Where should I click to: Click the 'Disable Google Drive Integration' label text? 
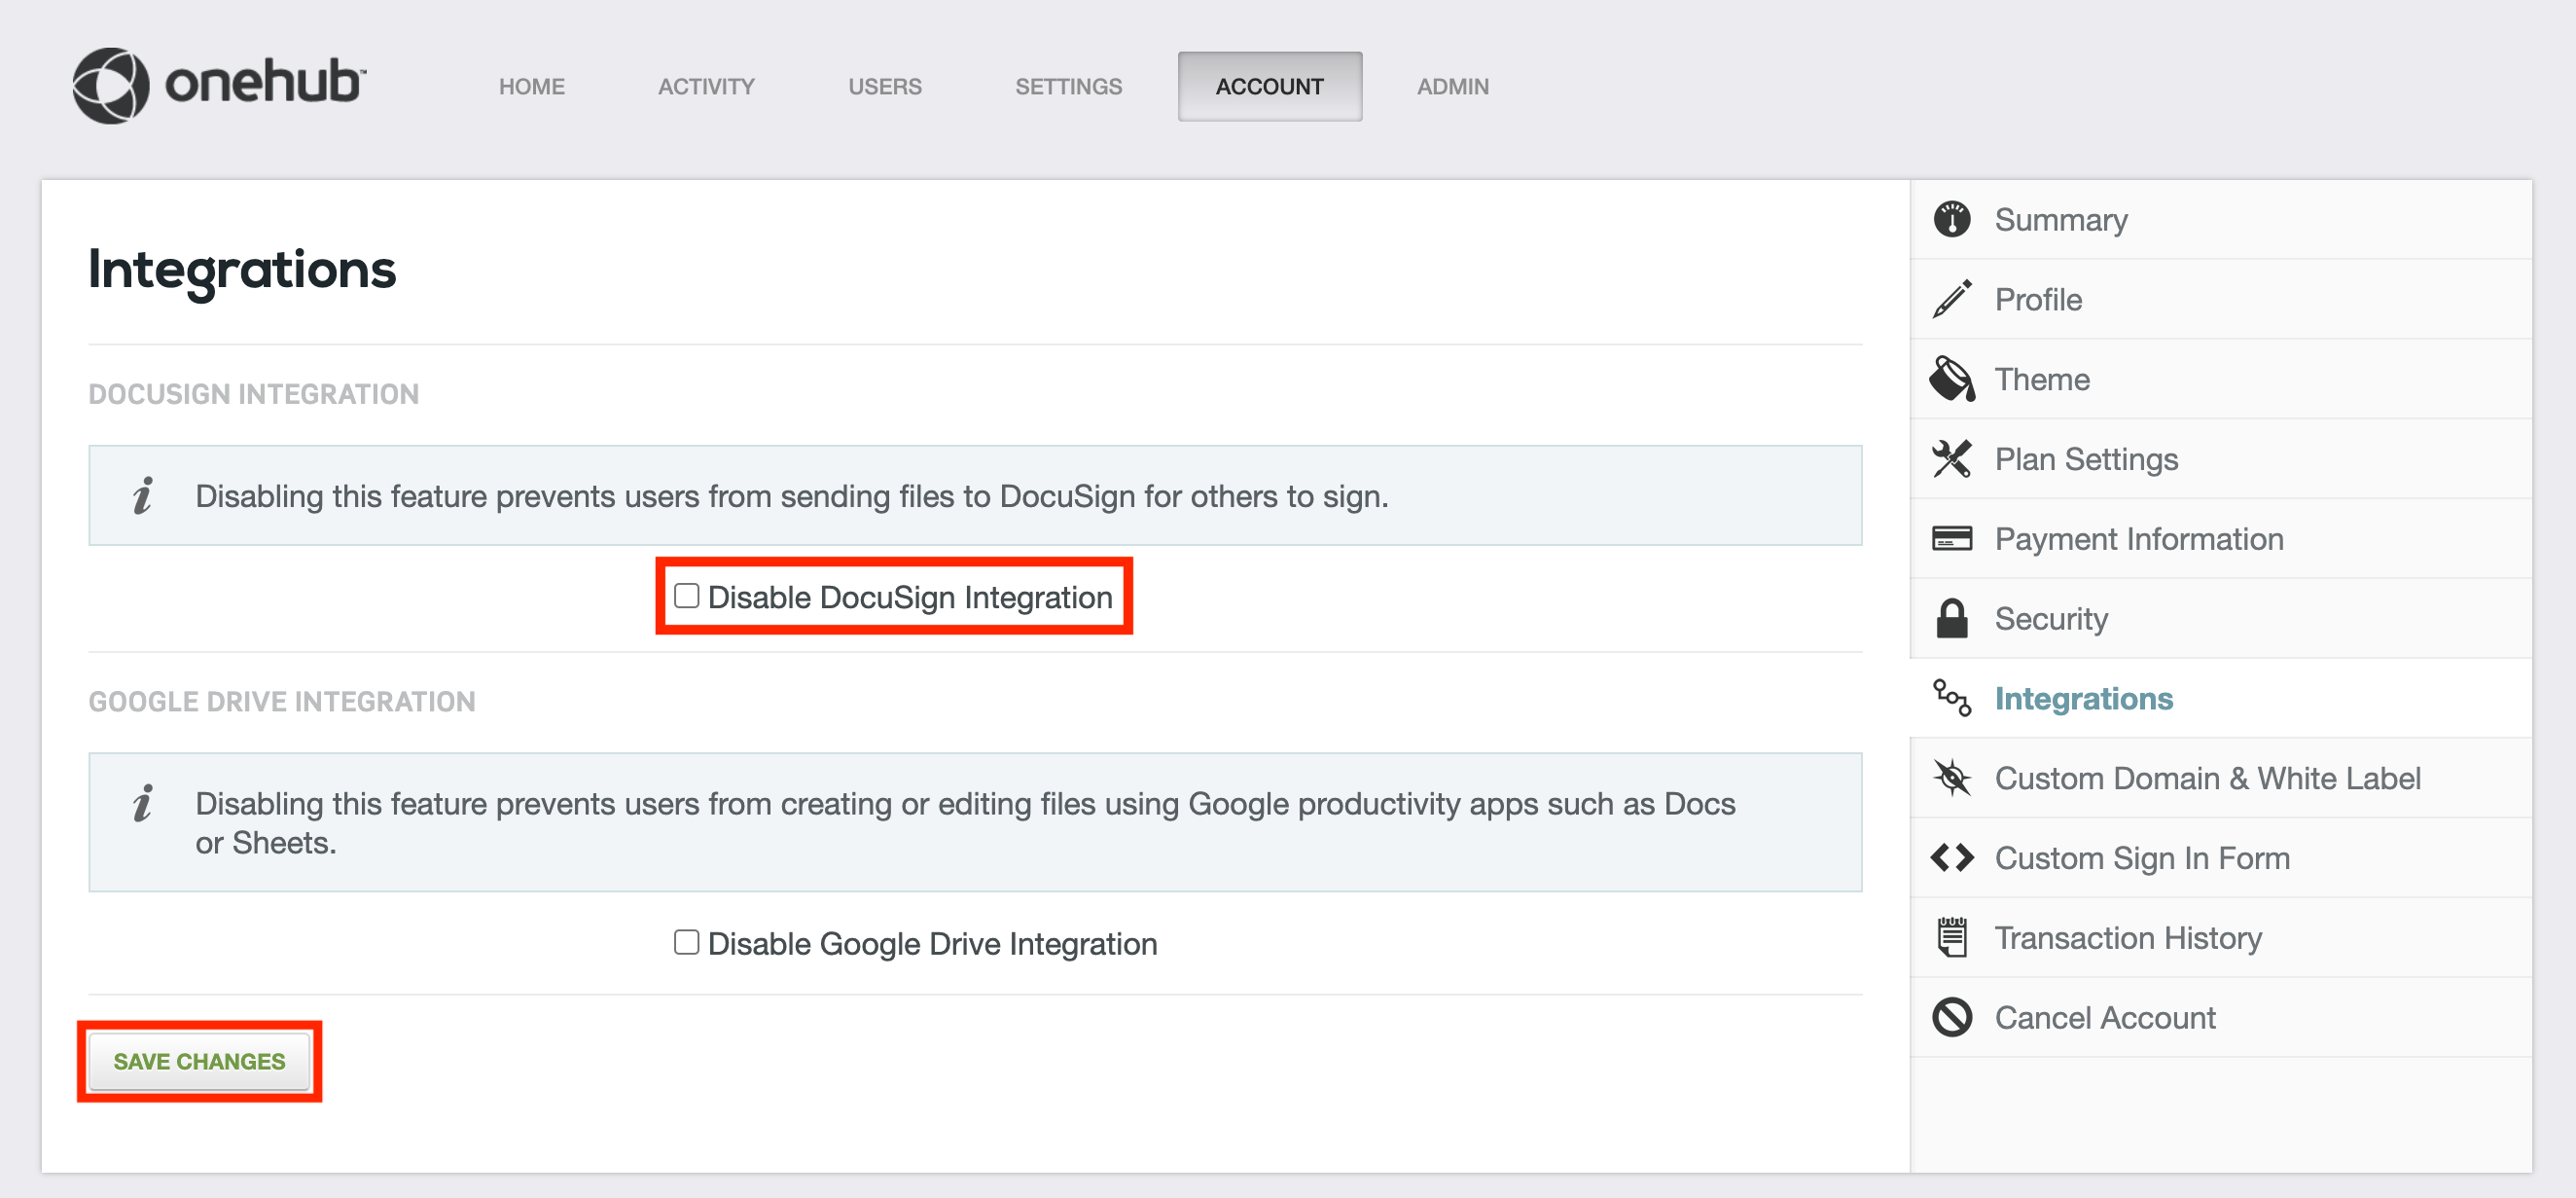[x=932, y=944]
